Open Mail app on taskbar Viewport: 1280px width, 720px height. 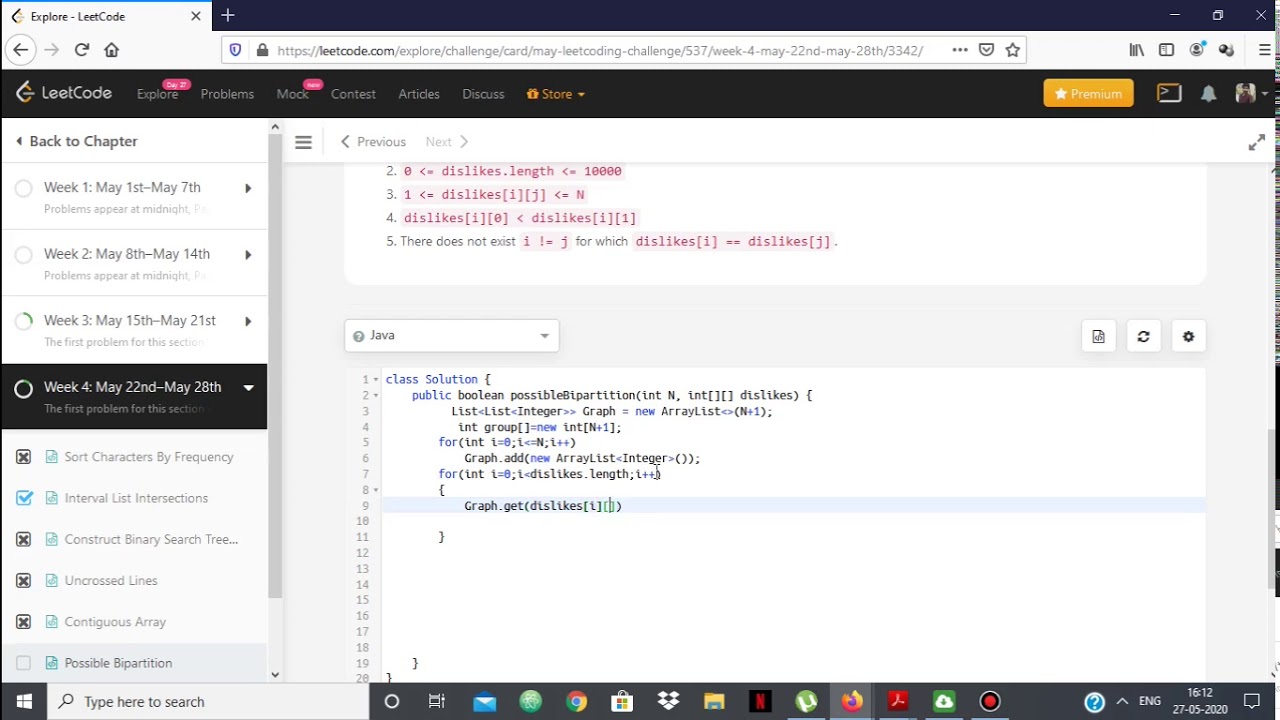(x=484, y=701)
